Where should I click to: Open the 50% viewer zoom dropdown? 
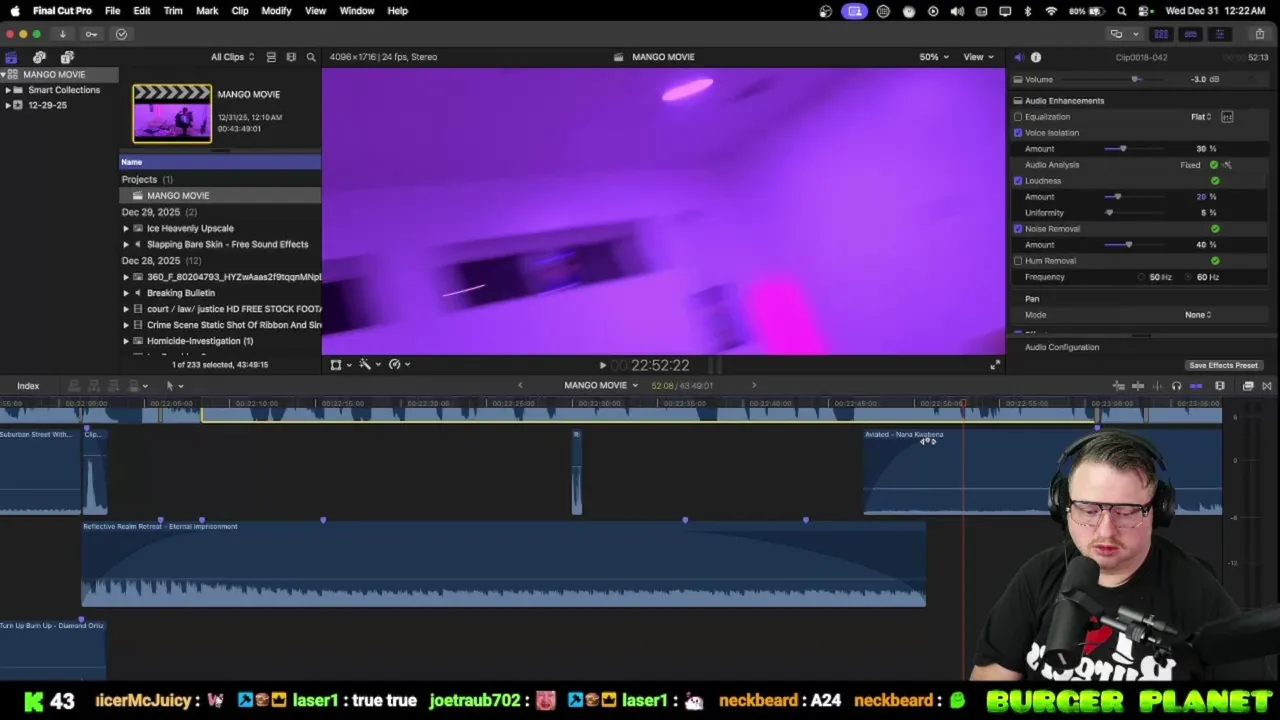tap(934, 57)
